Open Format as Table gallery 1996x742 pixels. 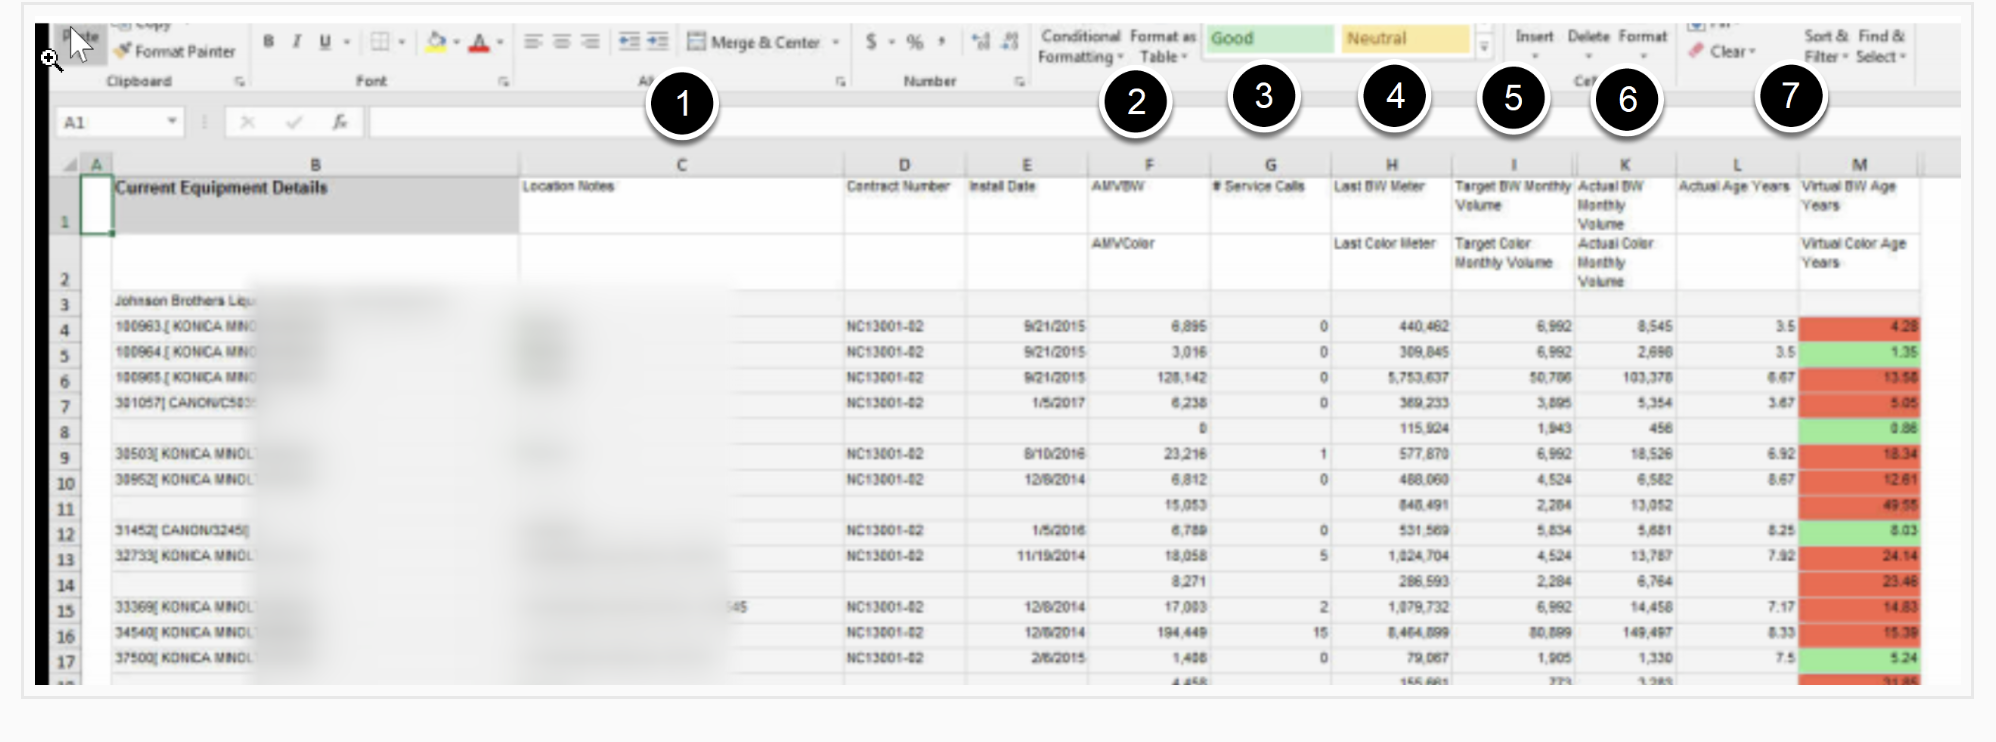coord(1163,47)
